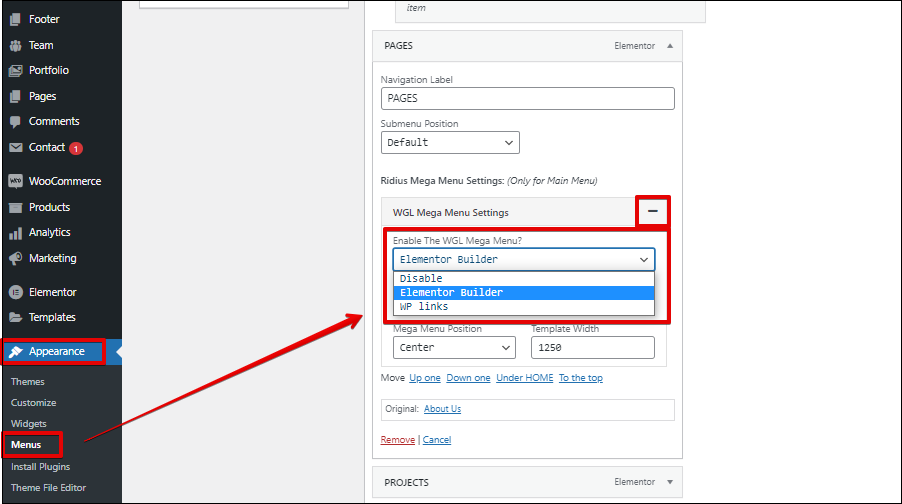The height and width of the screenshot is (504, 902).
Task: Click the Portfolio image icon
Action: [x=16, y=71]
